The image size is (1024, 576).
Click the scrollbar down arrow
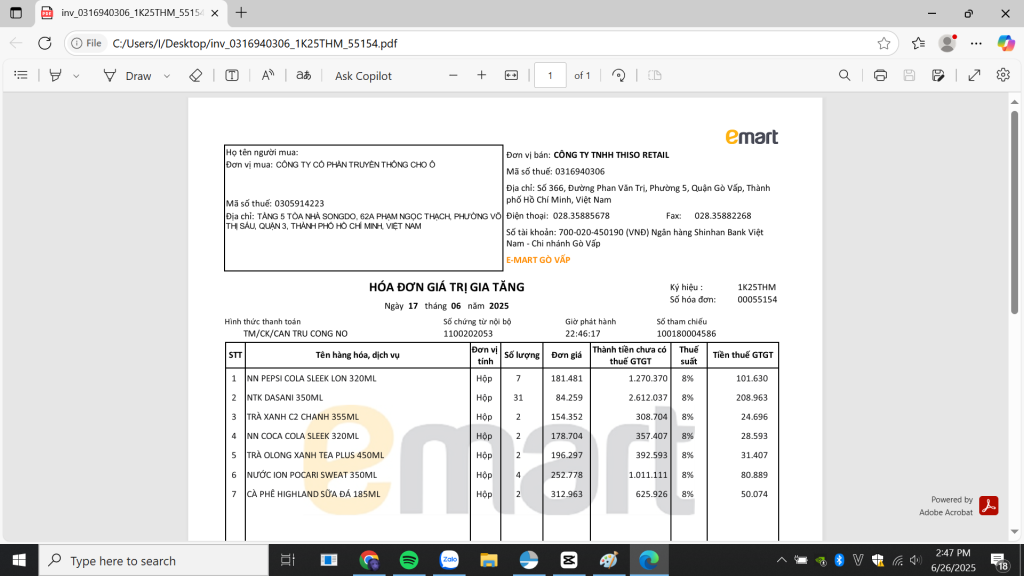1014,532
